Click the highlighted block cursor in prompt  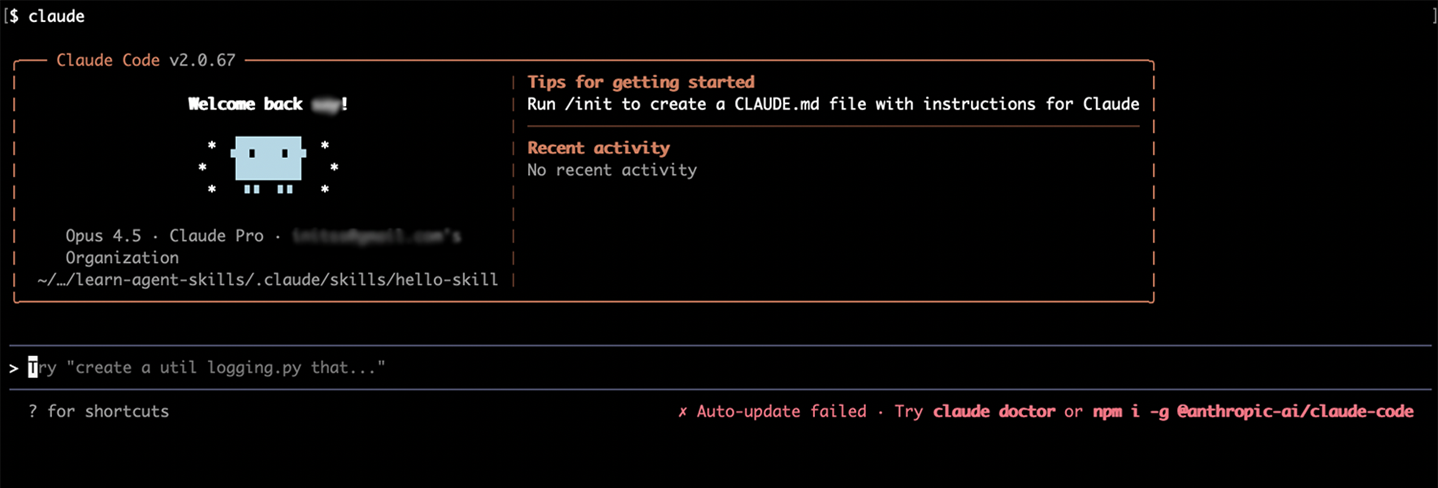(33, 368)
